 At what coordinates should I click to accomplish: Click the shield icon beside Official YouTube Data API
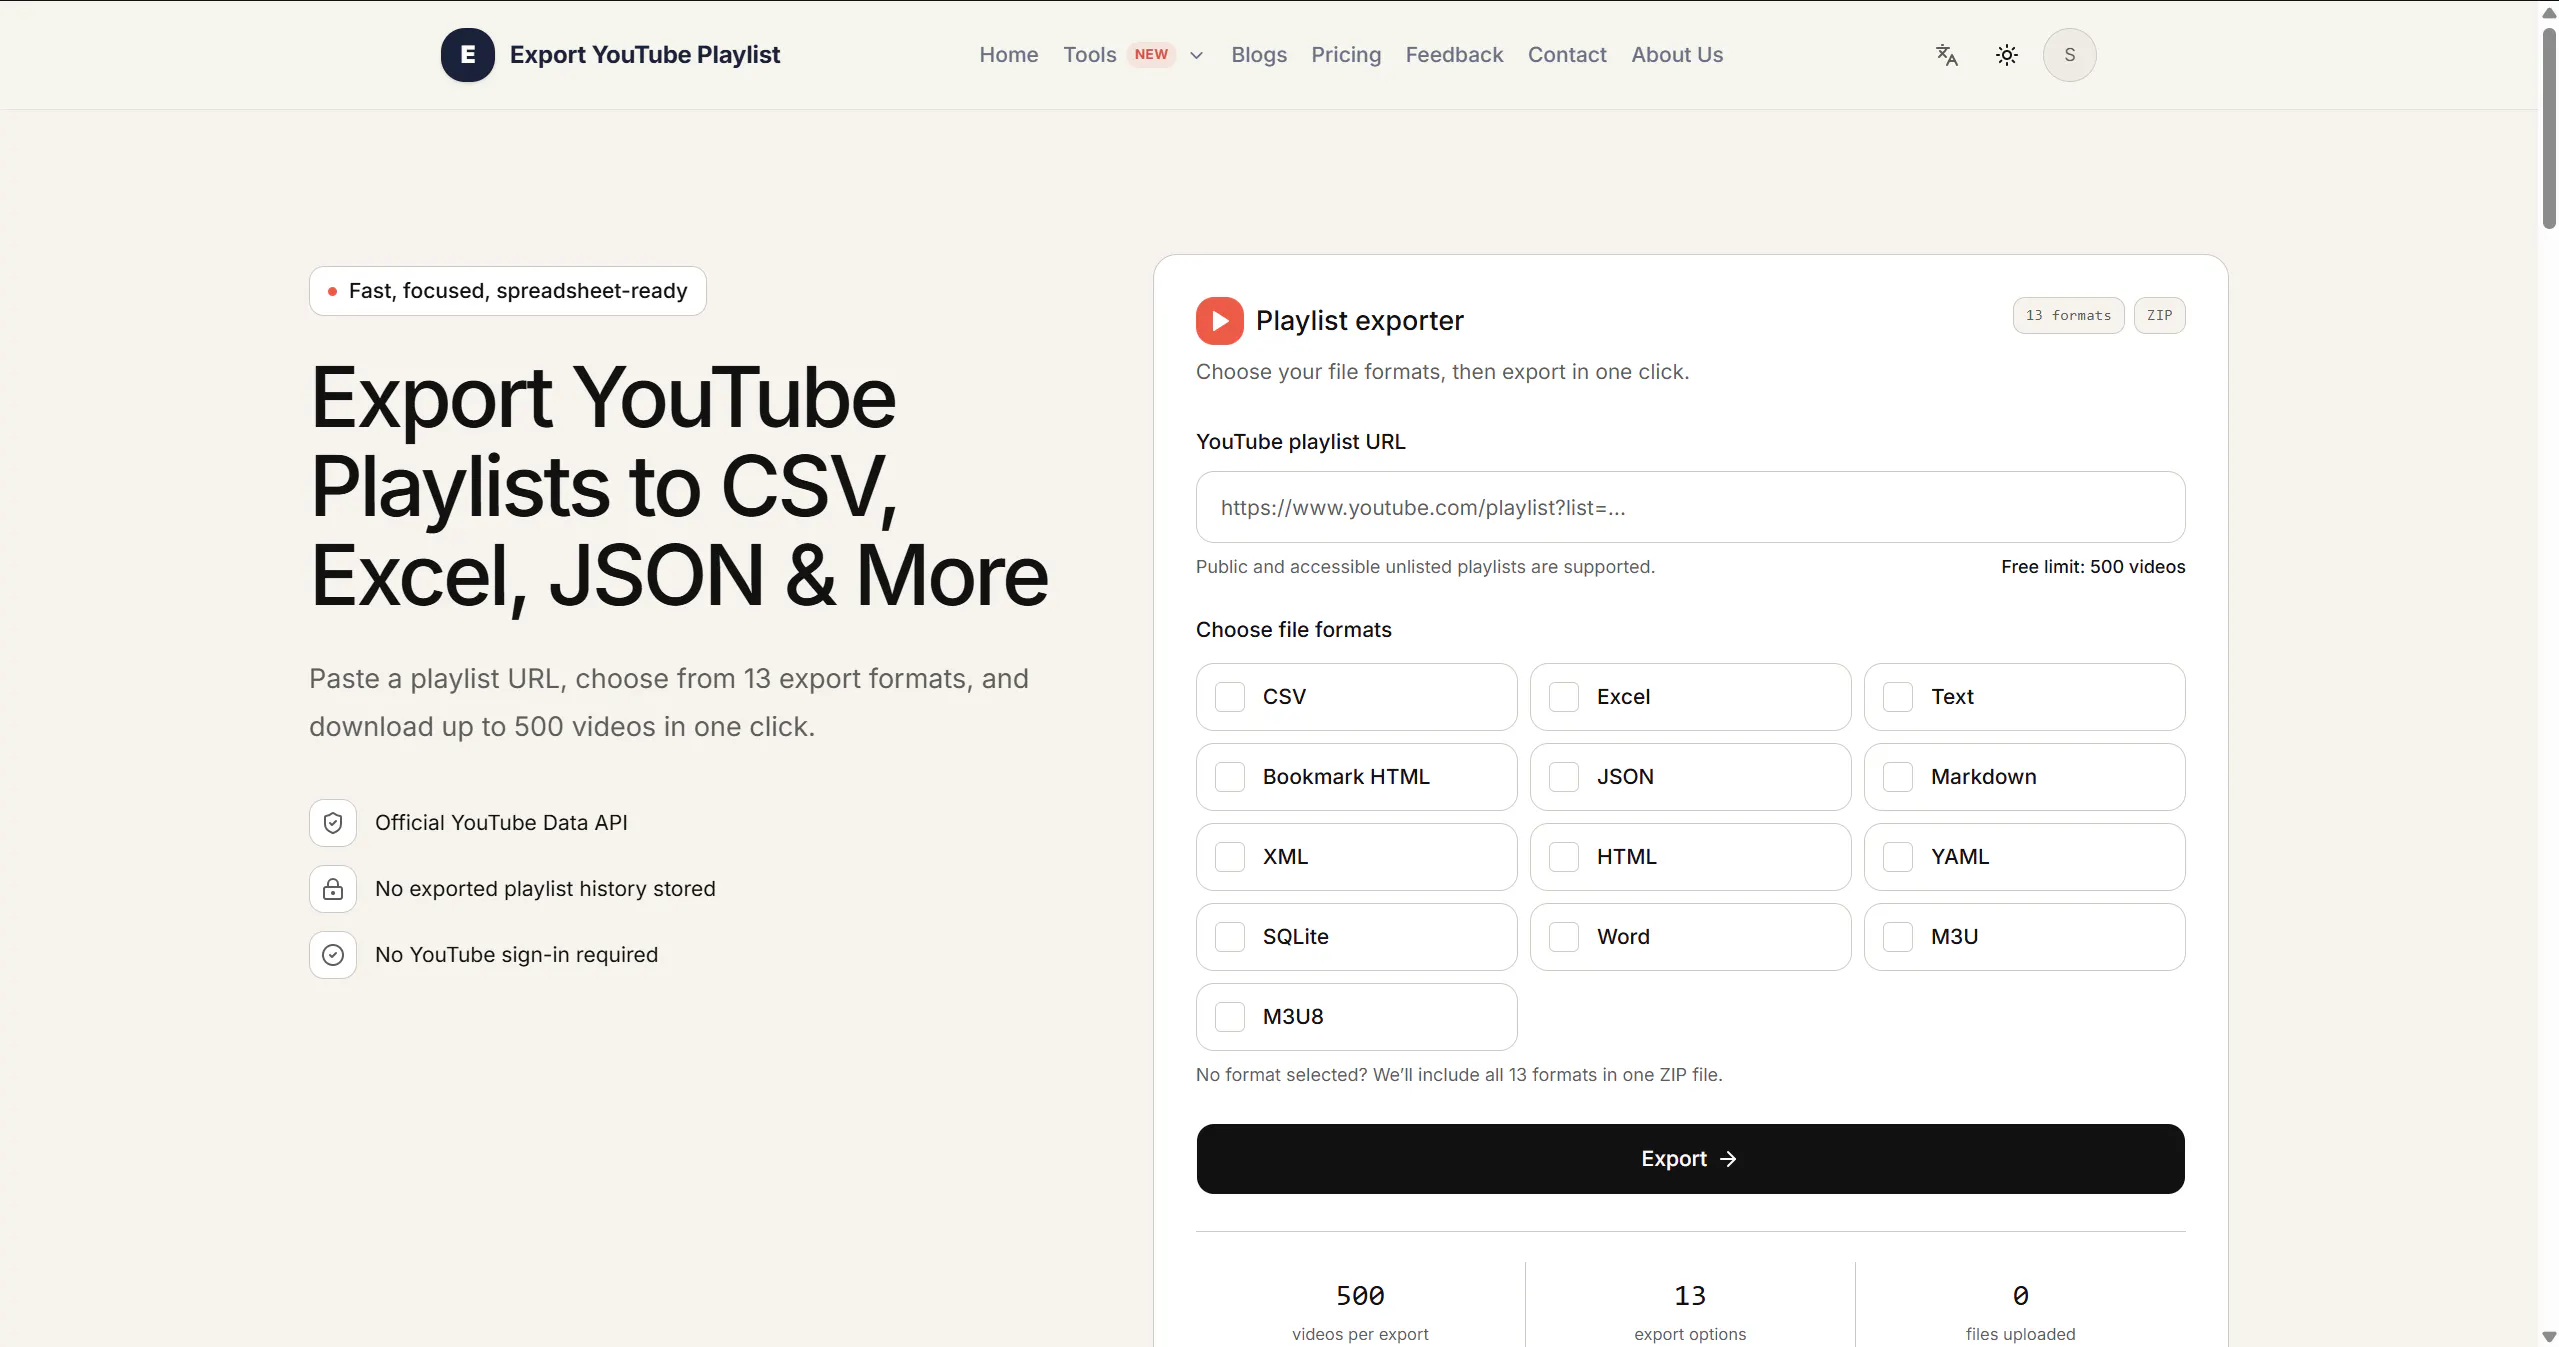pos(333,823)
